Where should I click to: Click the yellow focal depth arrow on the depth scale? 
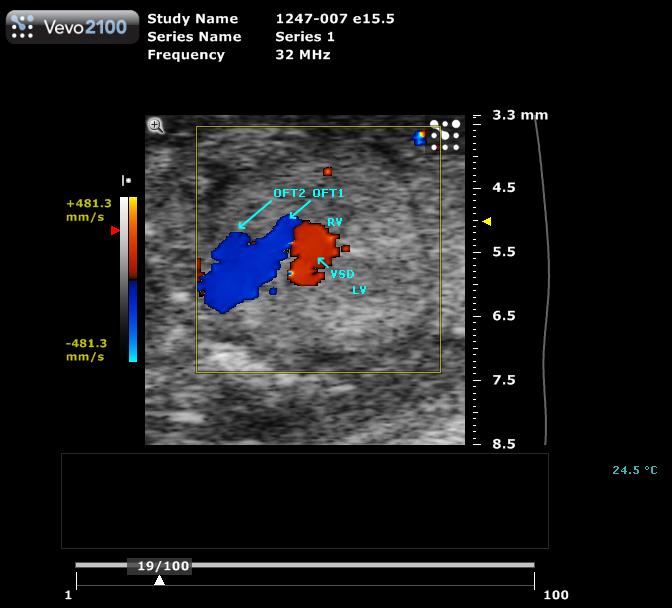[487, 222]
